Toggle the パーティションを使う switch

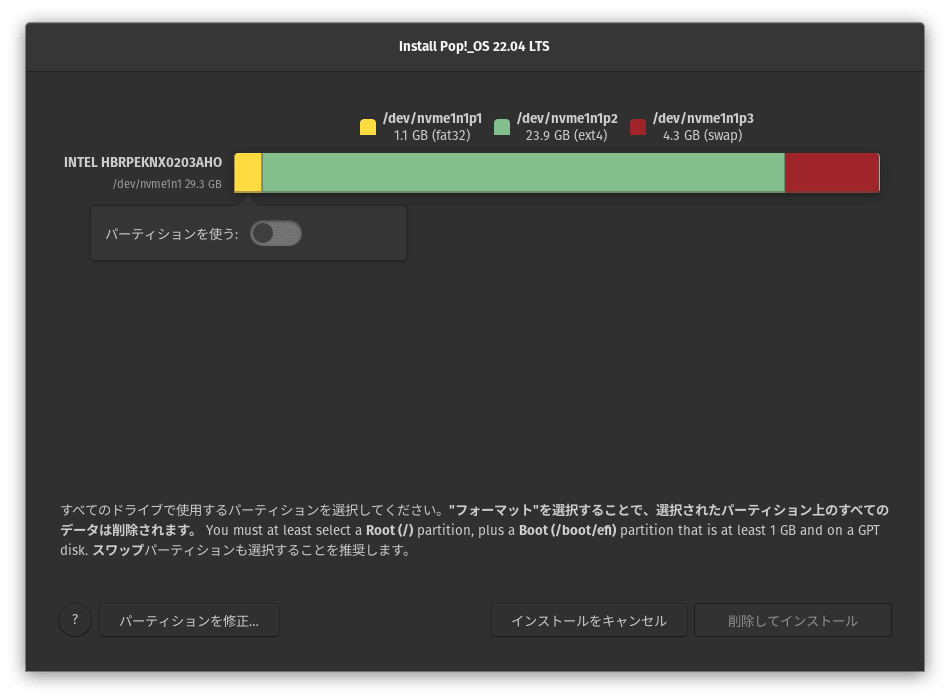pyautogui.click(x=276, y=233)
